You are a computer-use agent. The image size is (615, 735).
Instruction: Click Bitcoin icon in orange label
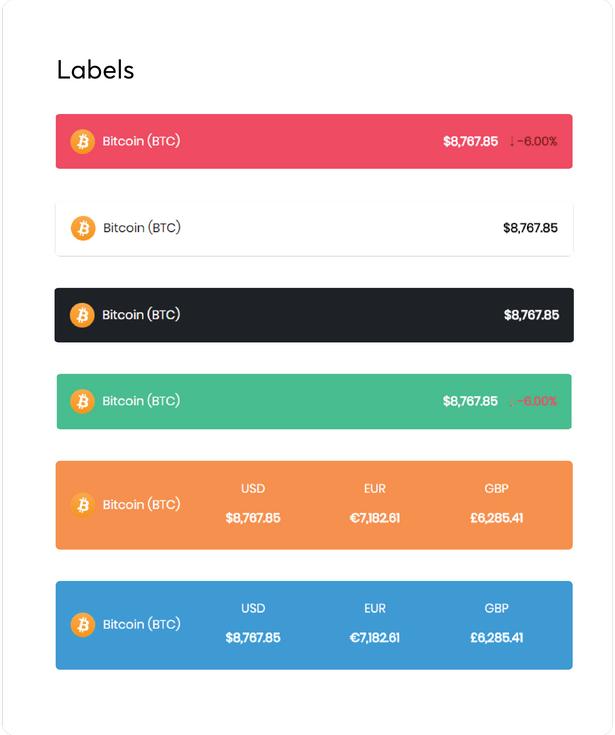83,505
